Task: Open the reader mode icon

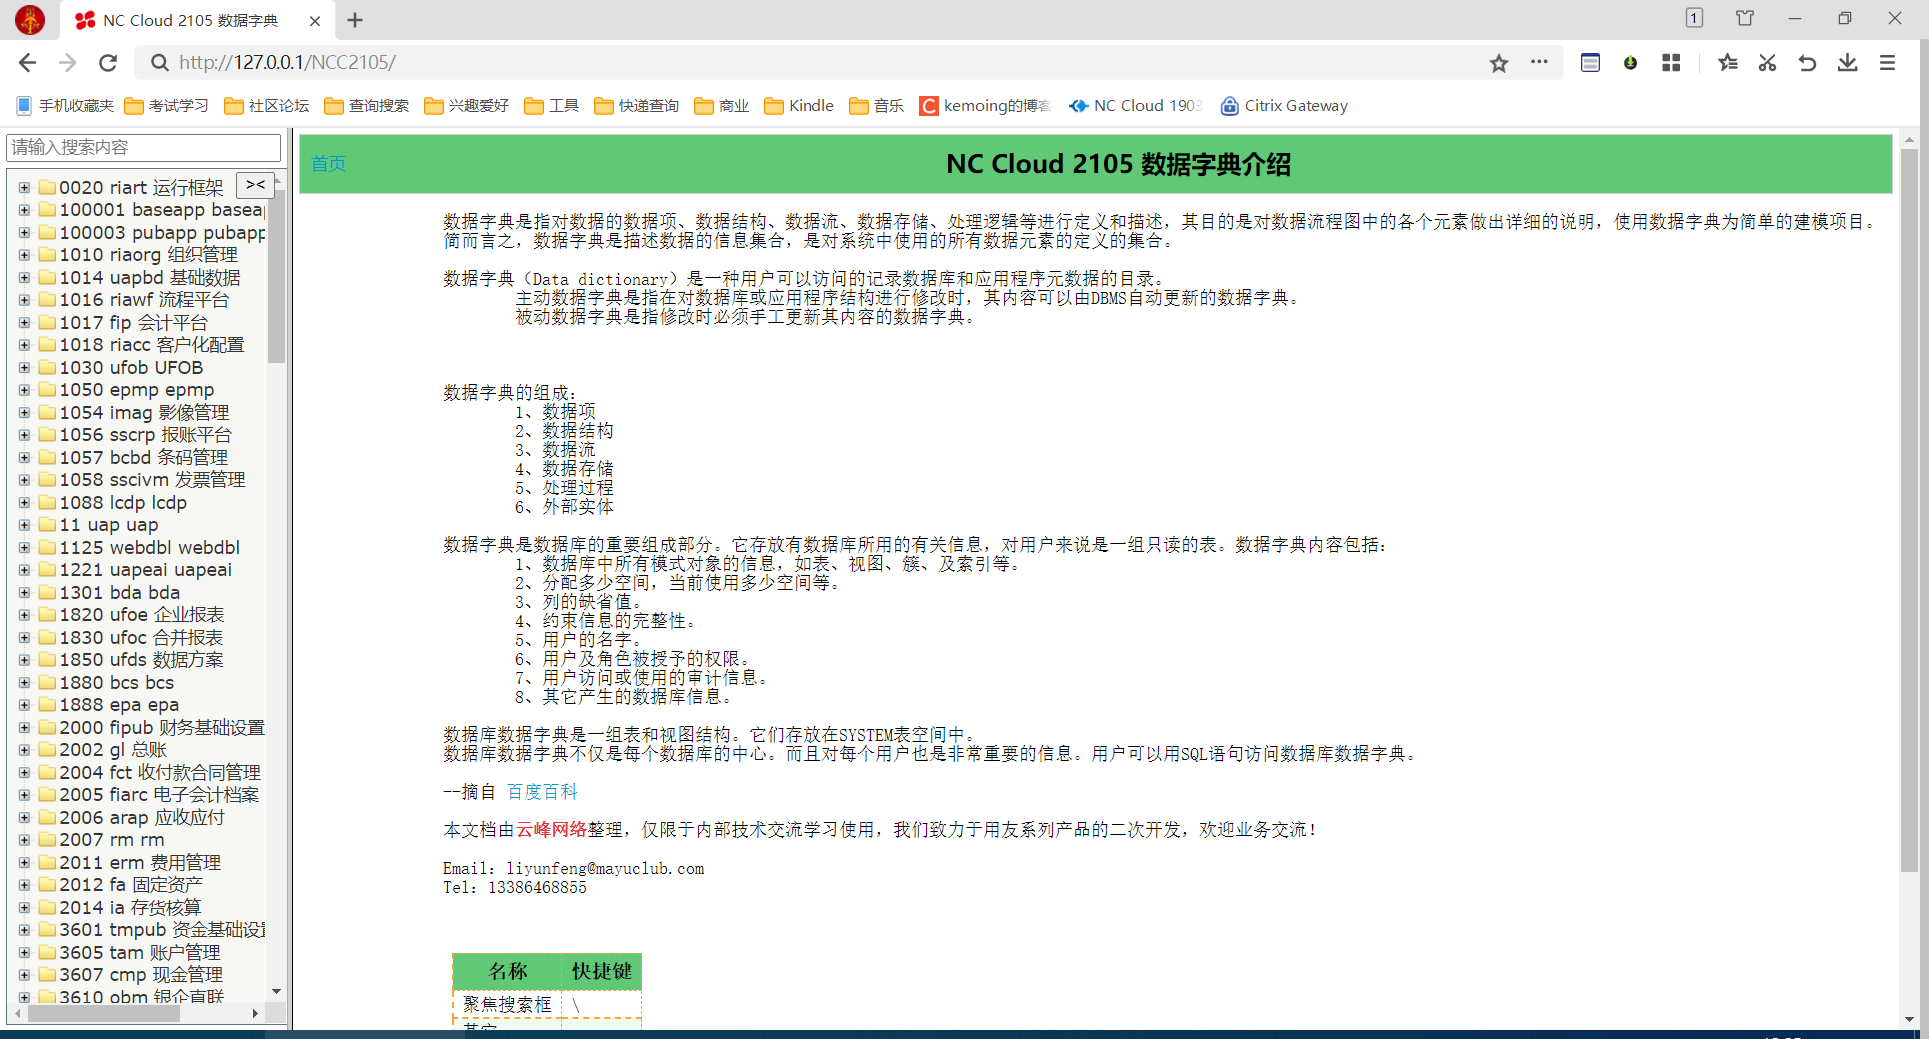Action: point(1589,62)
